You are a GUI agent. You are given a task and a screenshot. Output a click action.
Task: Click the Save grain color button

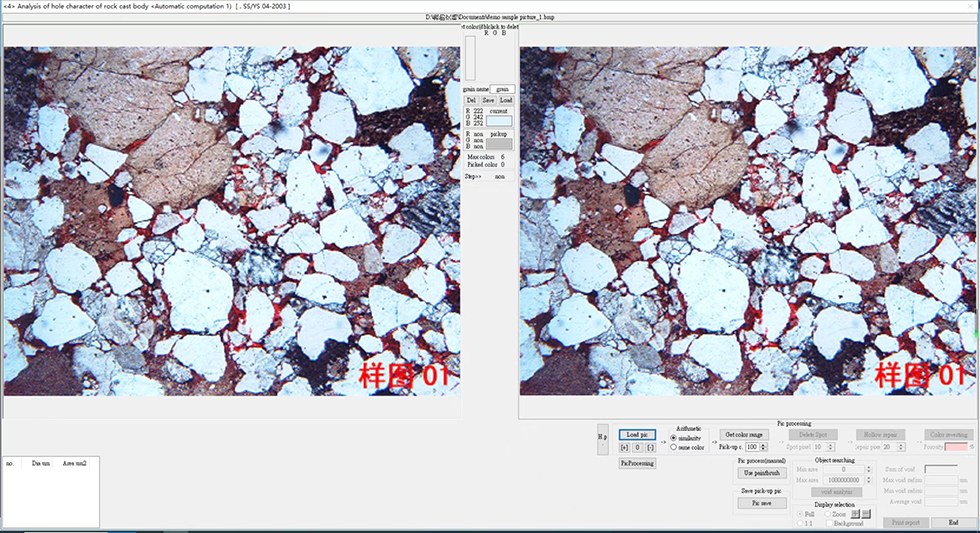(x=488, y=100)
